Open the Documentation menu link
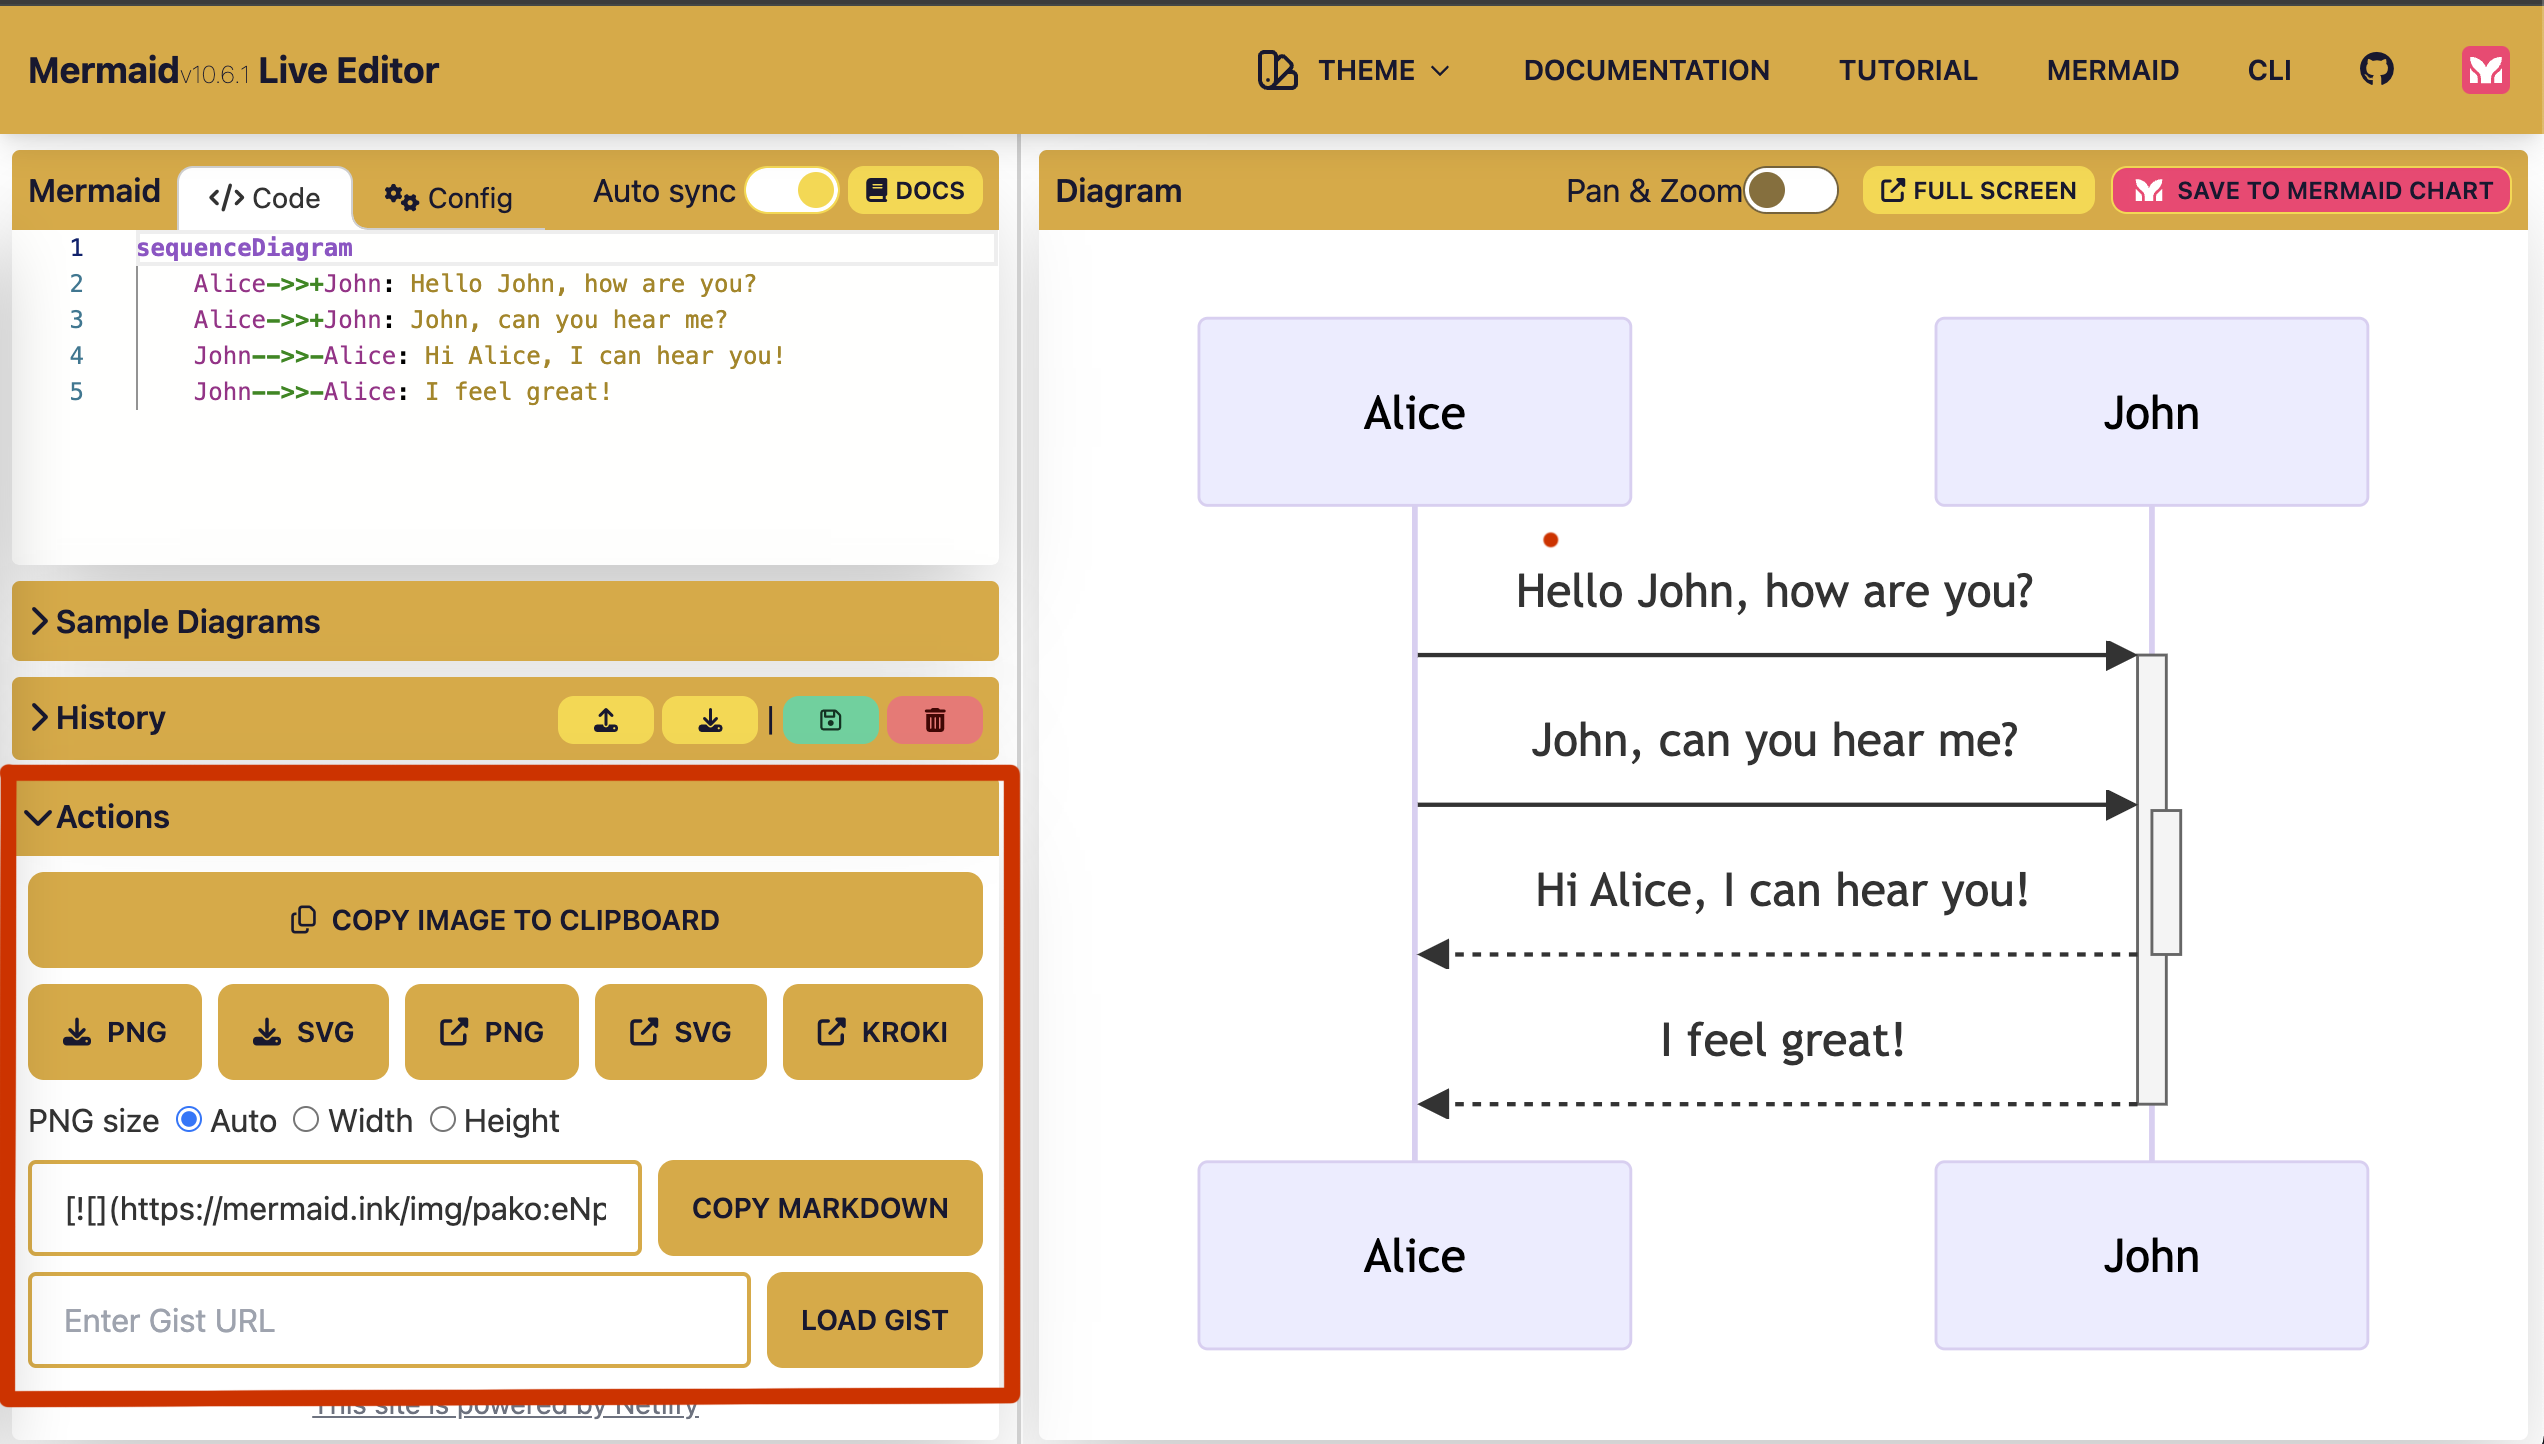 click(x=1646, y=70)
